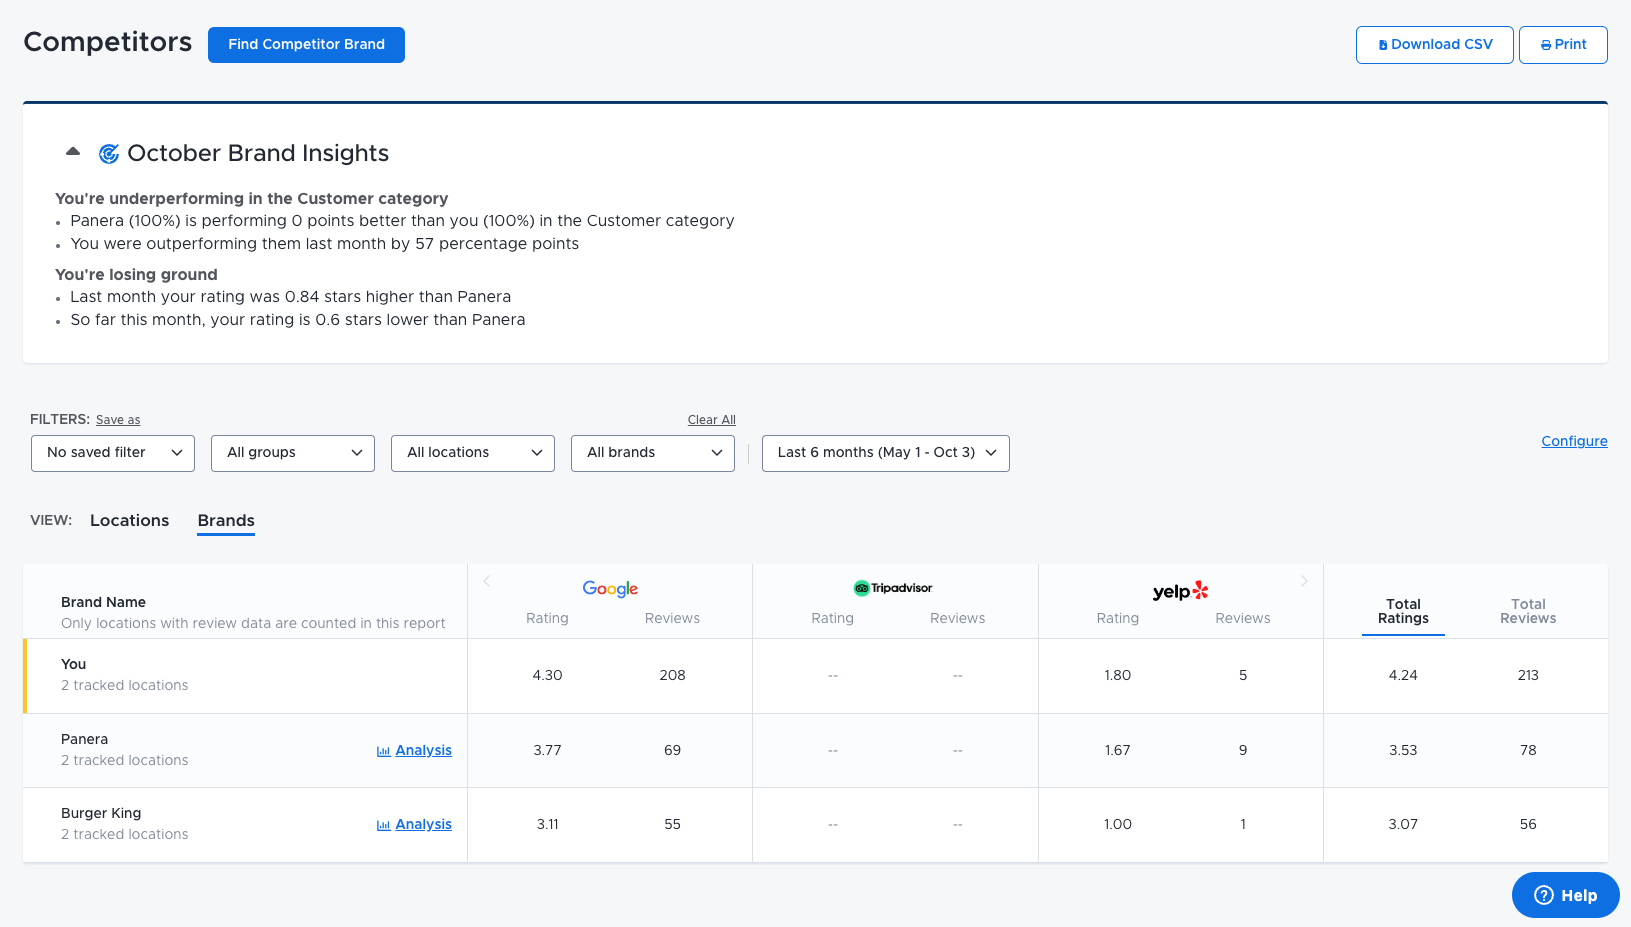Click Panera's total ratings value 3.53
The image size is (1631, 927).
(x=1403, y=750)
